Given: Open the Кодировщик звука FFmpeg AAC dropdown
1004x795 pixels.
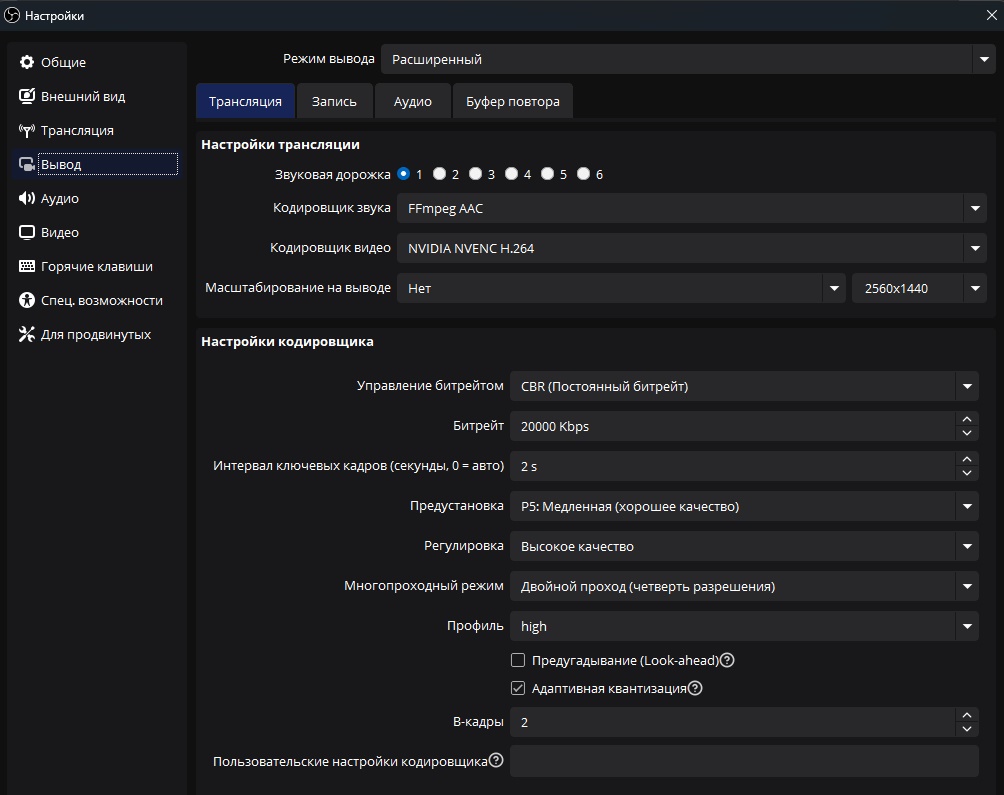Looking at the screenshot, I should click(692, 208).
